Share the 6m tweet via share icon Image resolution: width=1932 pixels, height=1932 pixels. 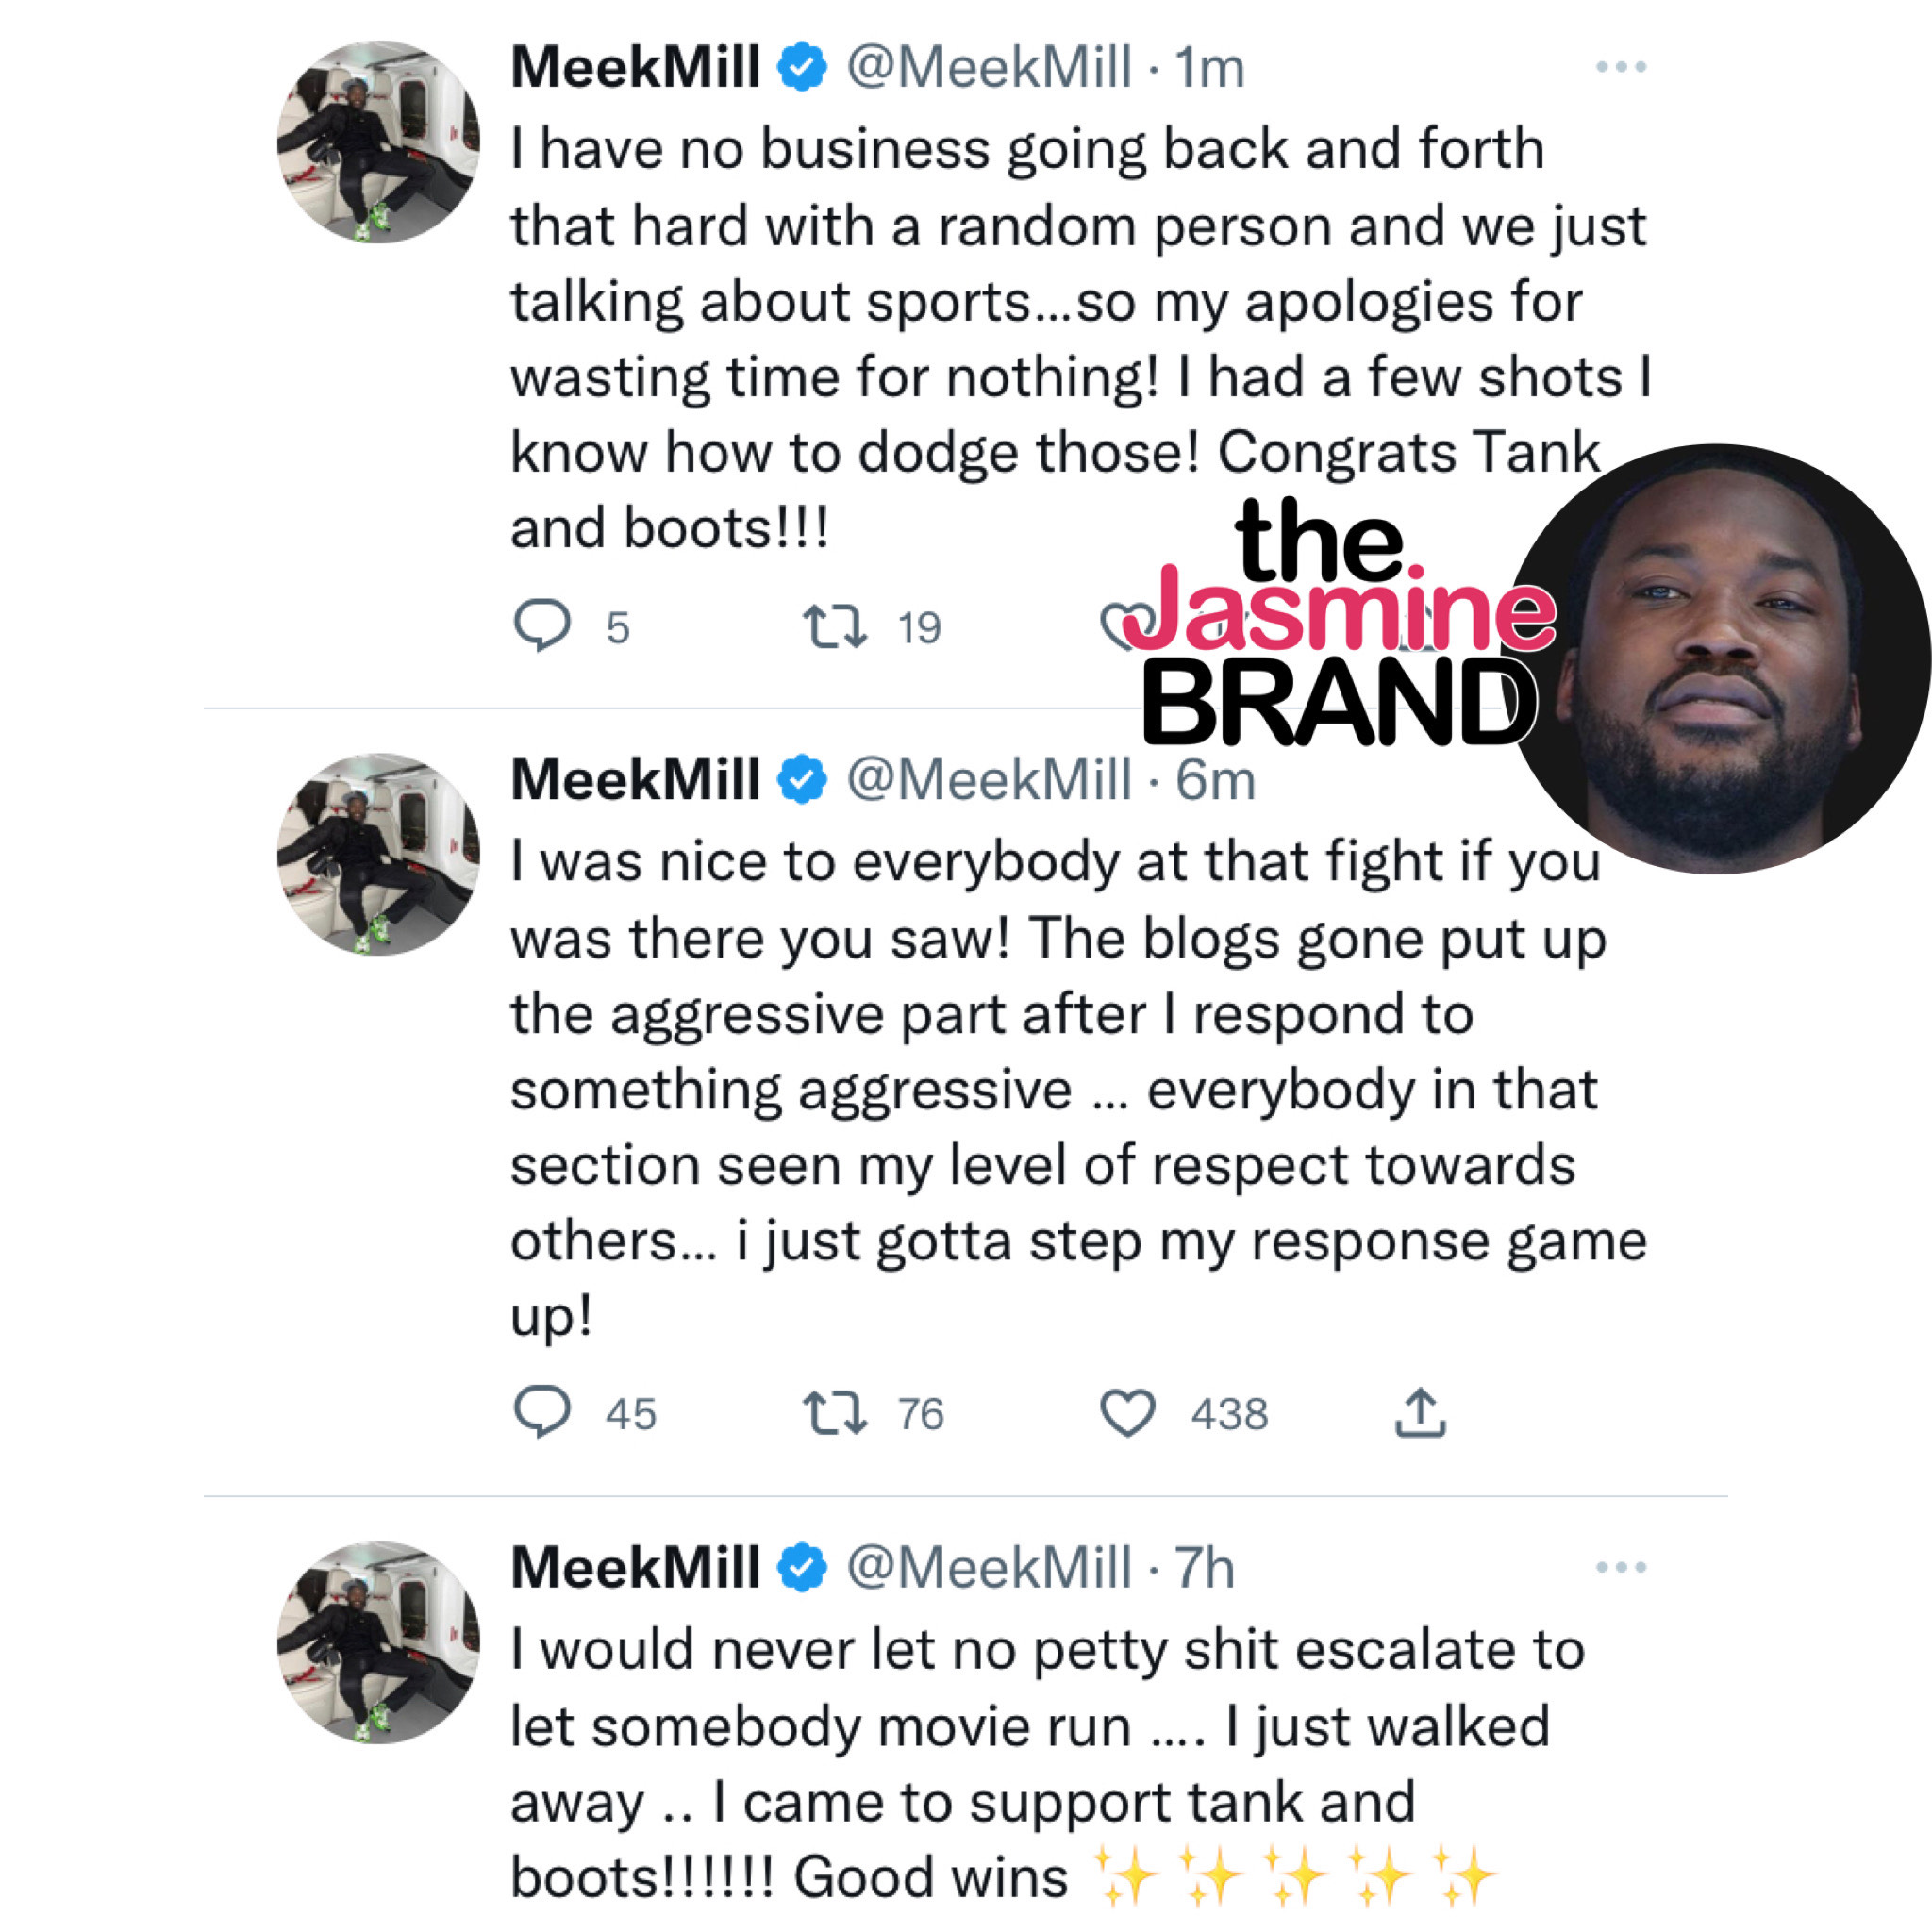(1420, 1413)
